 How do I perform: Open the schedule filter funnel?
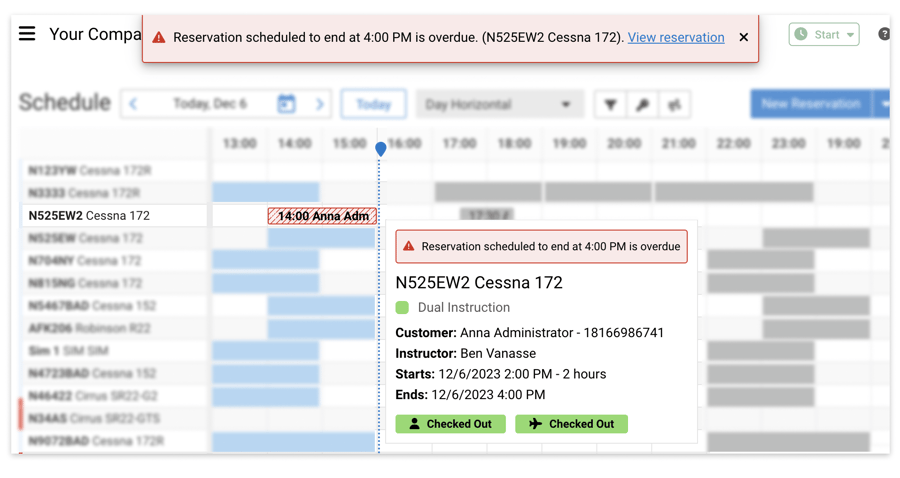click(x=610, y=104)
